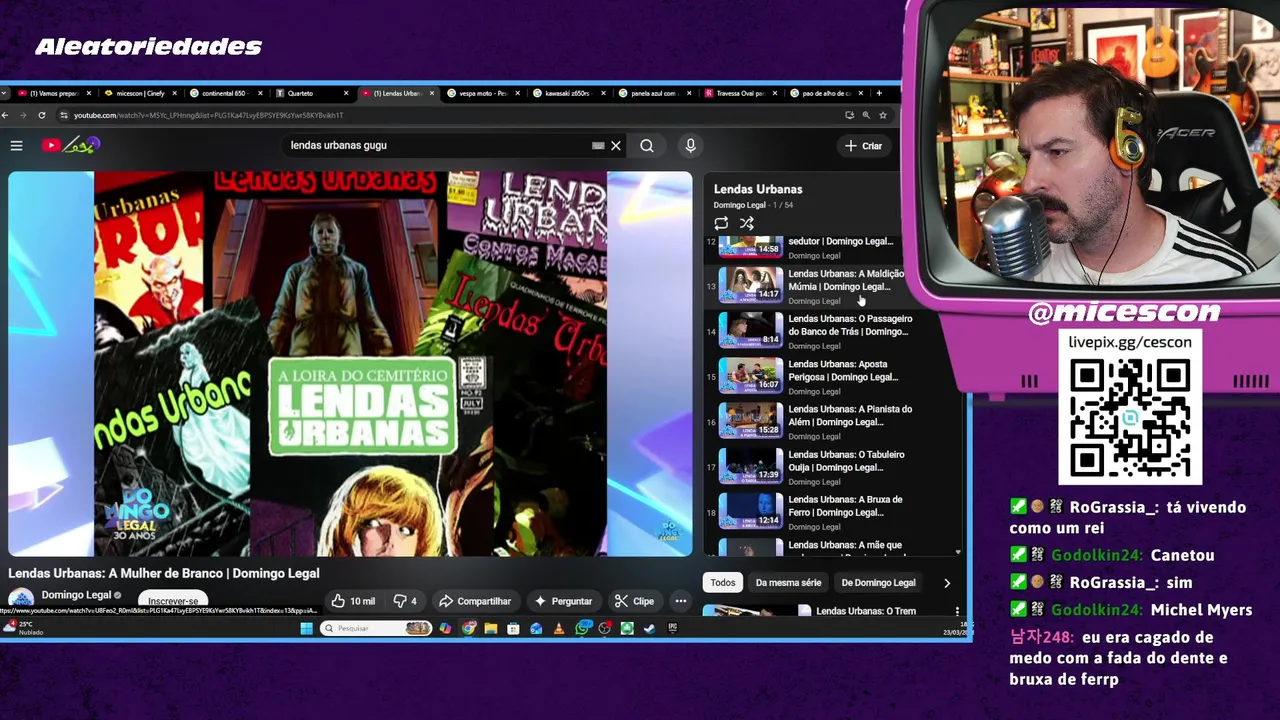Viewport: 1280px width, 720px height.
Task: Open options menu for the O Trem video
Action: point(957,611)
